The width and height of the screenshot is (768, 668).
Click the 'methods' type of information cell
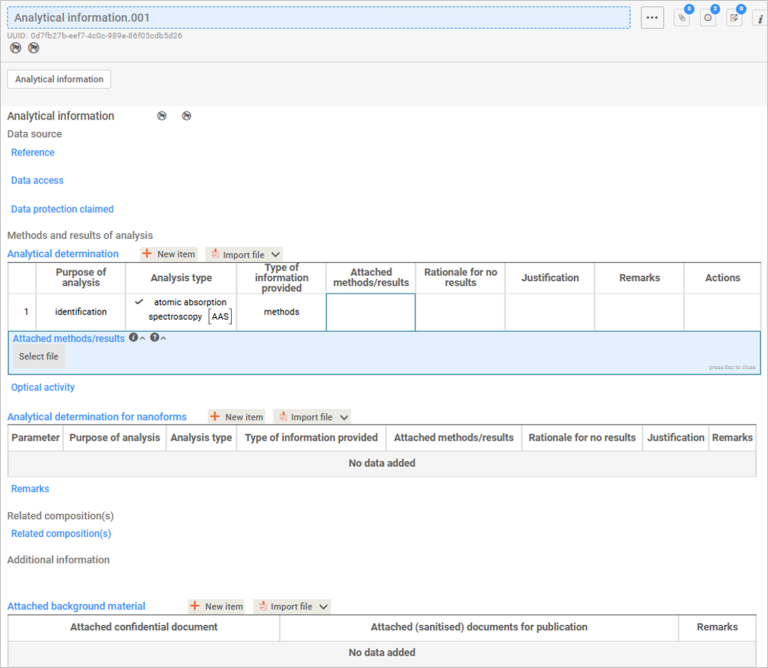tap(282, 312)
